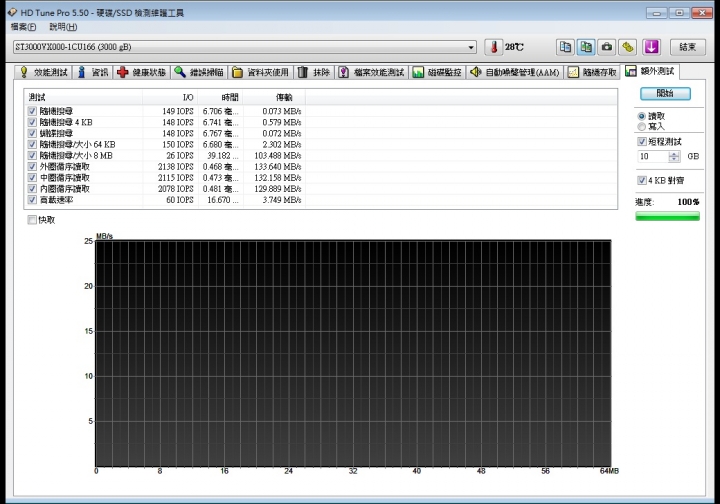Screen dimensions: 720x504
Task: Open options via the yellow tool icon
Action: click(628, 47)
